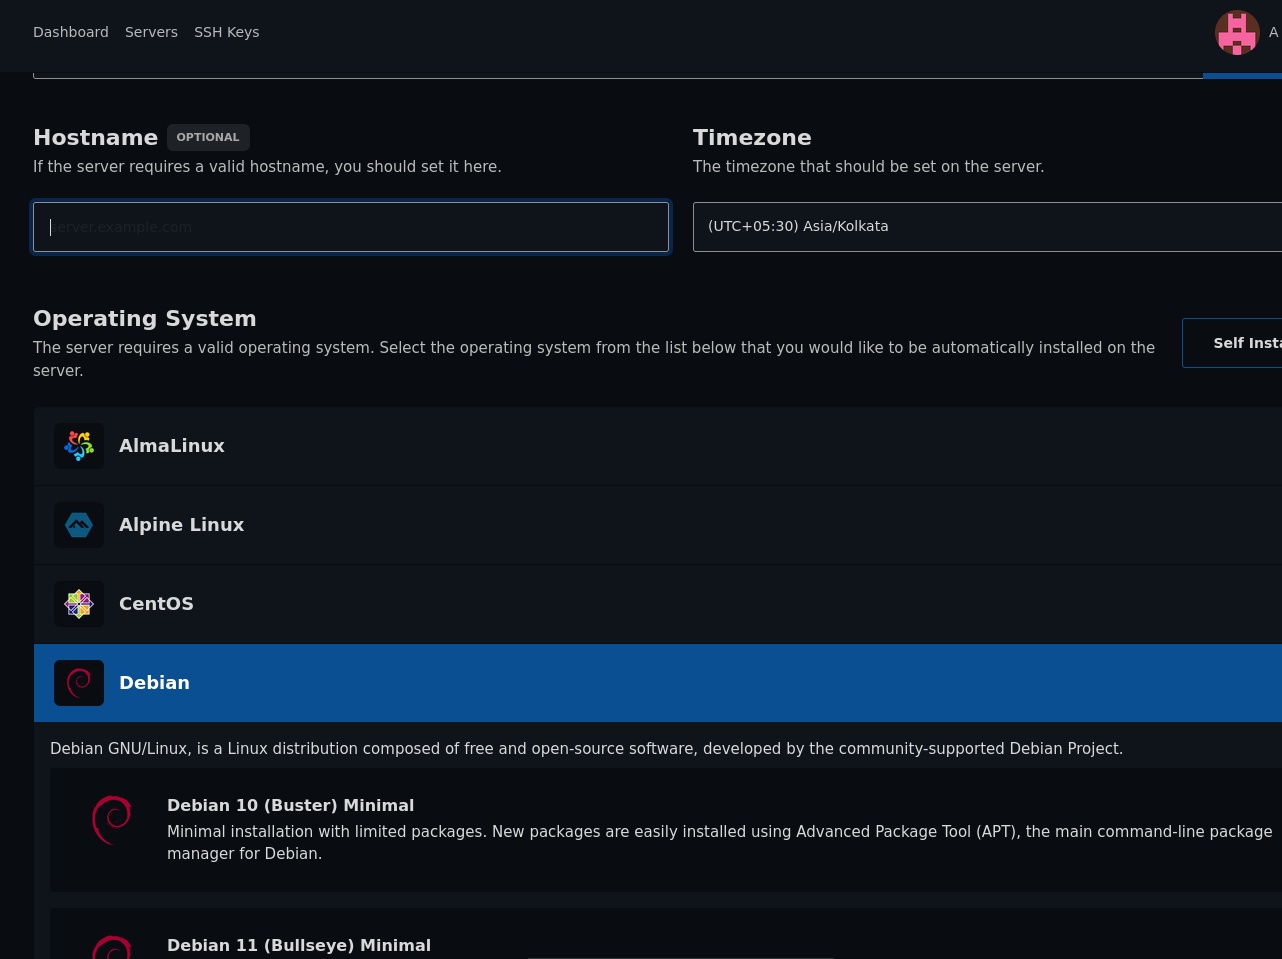1282x959 pixels.
Task: Collapse the selected Debian row
Action: [x=658, y=683]
